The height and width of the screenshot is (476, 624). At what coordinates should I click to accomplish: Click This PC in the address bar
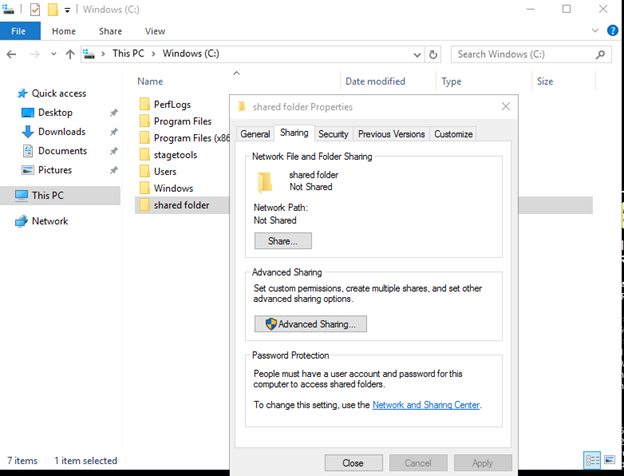pos(128,53)
